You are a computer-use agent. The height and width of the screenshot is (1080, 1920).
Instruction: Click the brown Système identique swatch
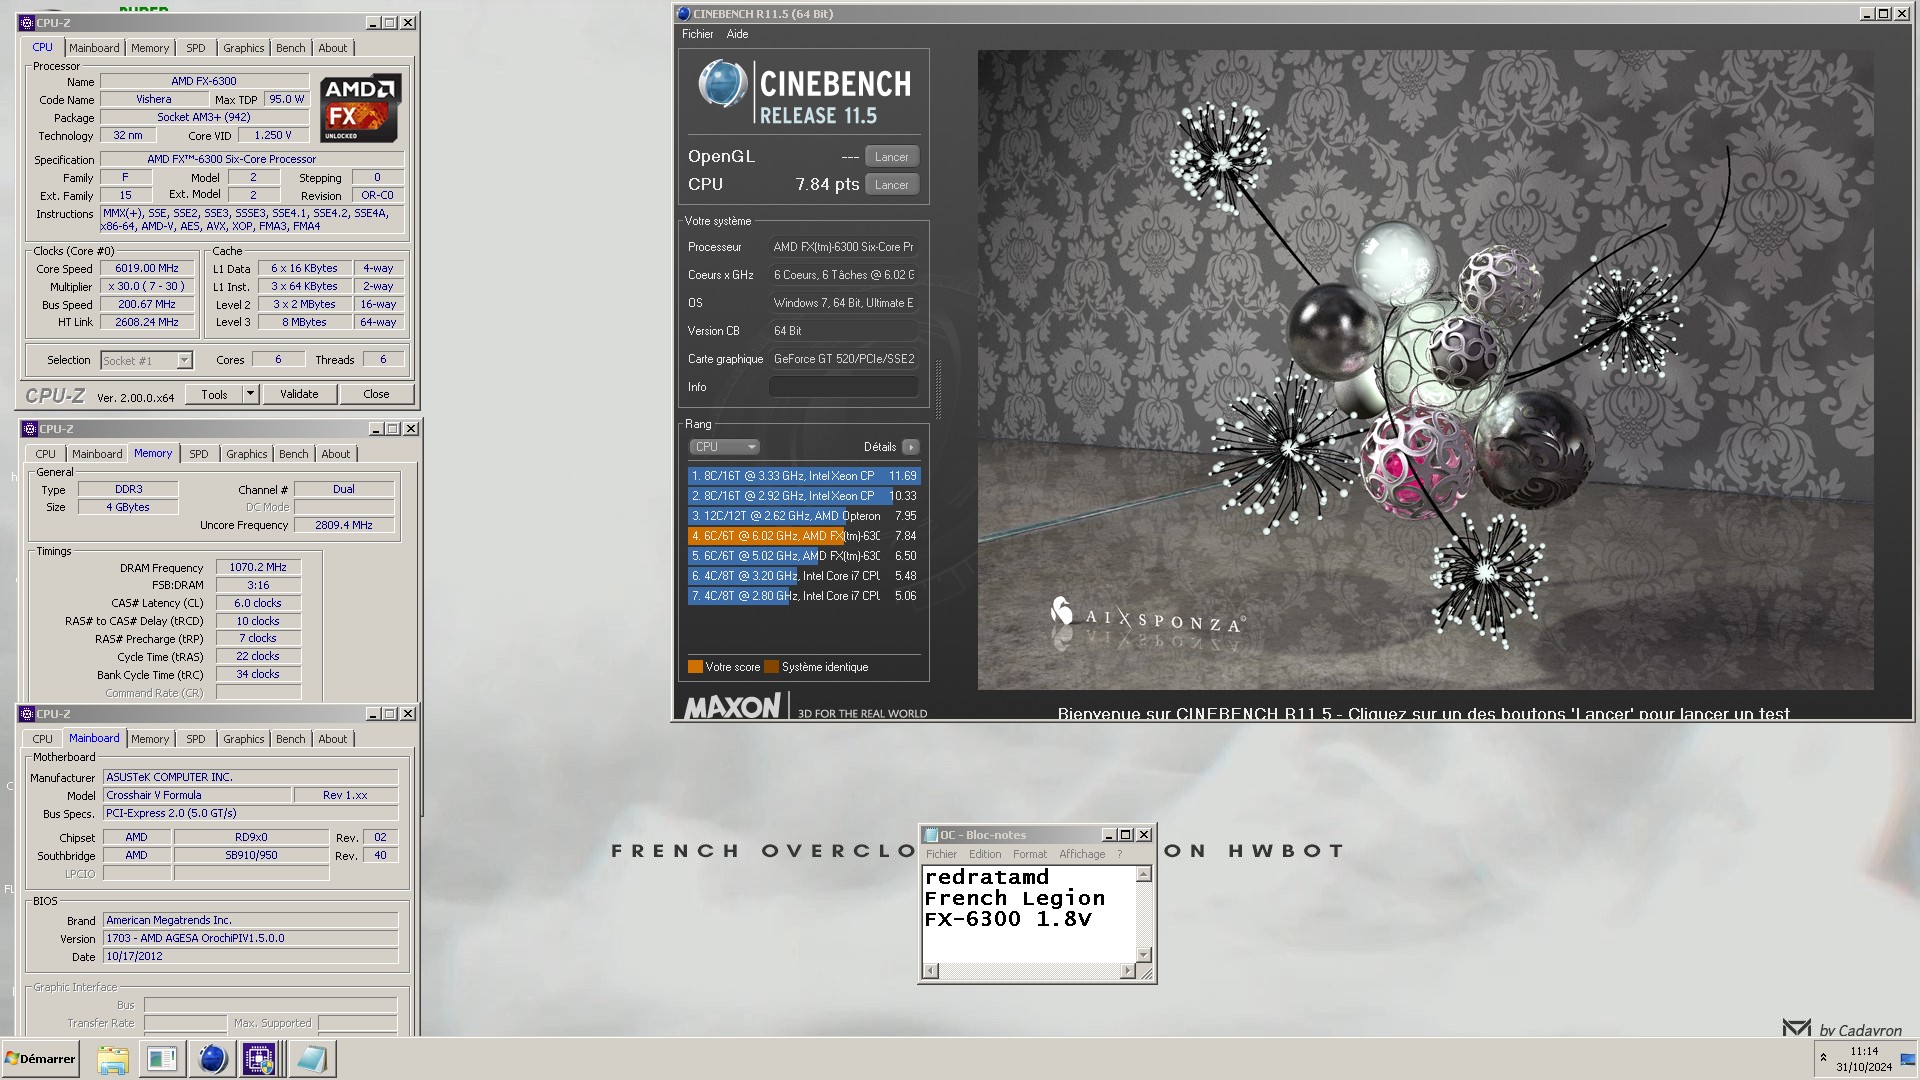coord(771,667)
